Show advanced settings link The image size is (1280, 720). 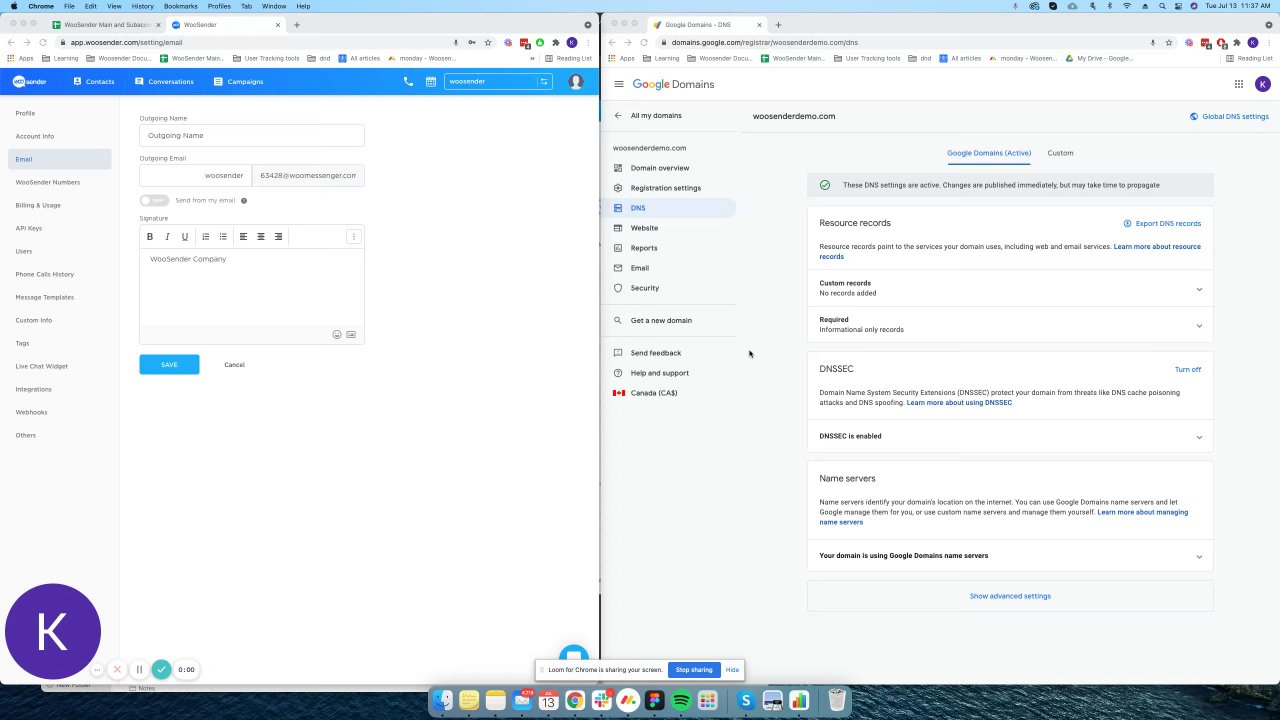pyautogui.click(x=1010, y=596)
